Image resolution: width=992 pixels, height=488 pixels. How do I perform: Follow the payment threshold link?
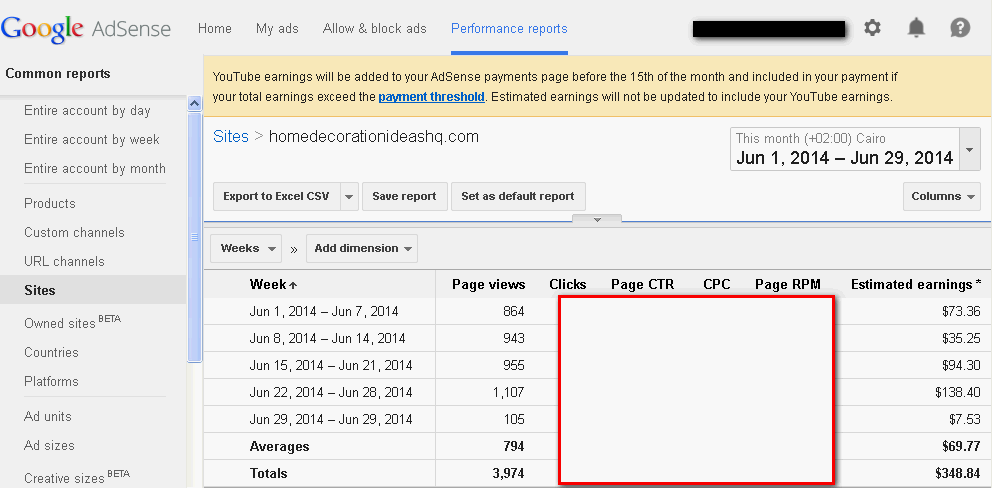click(x=431, y=97)
